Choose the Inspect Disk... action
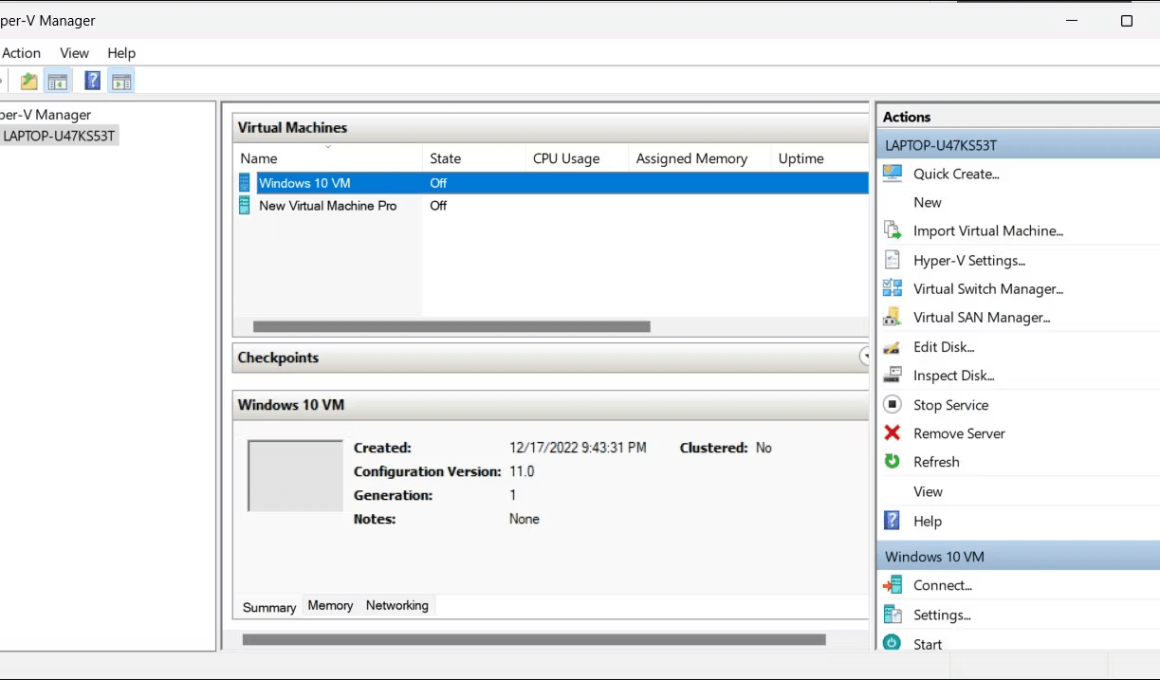The width and height of the screenshot is (1160, 680). 954,375
